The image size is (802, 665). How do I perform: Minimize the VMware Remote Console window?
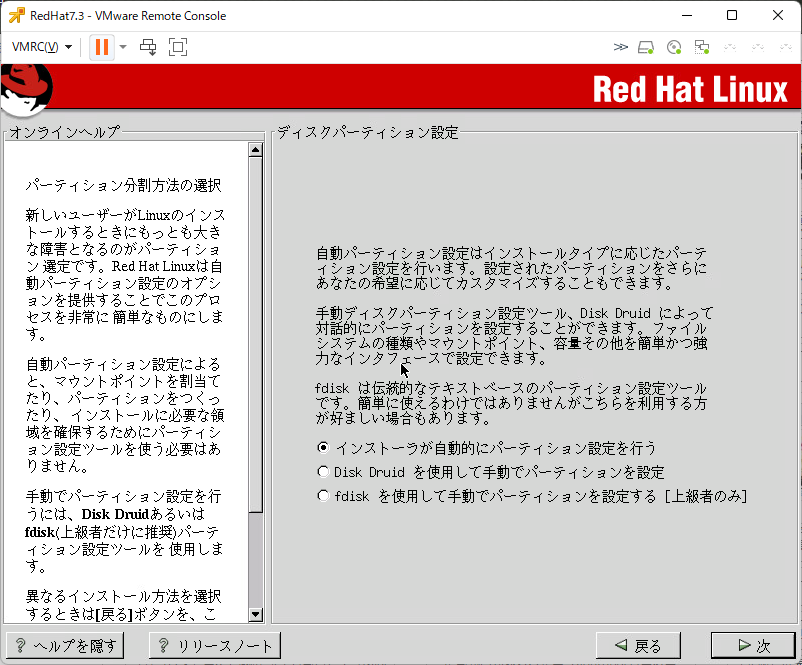687,15
